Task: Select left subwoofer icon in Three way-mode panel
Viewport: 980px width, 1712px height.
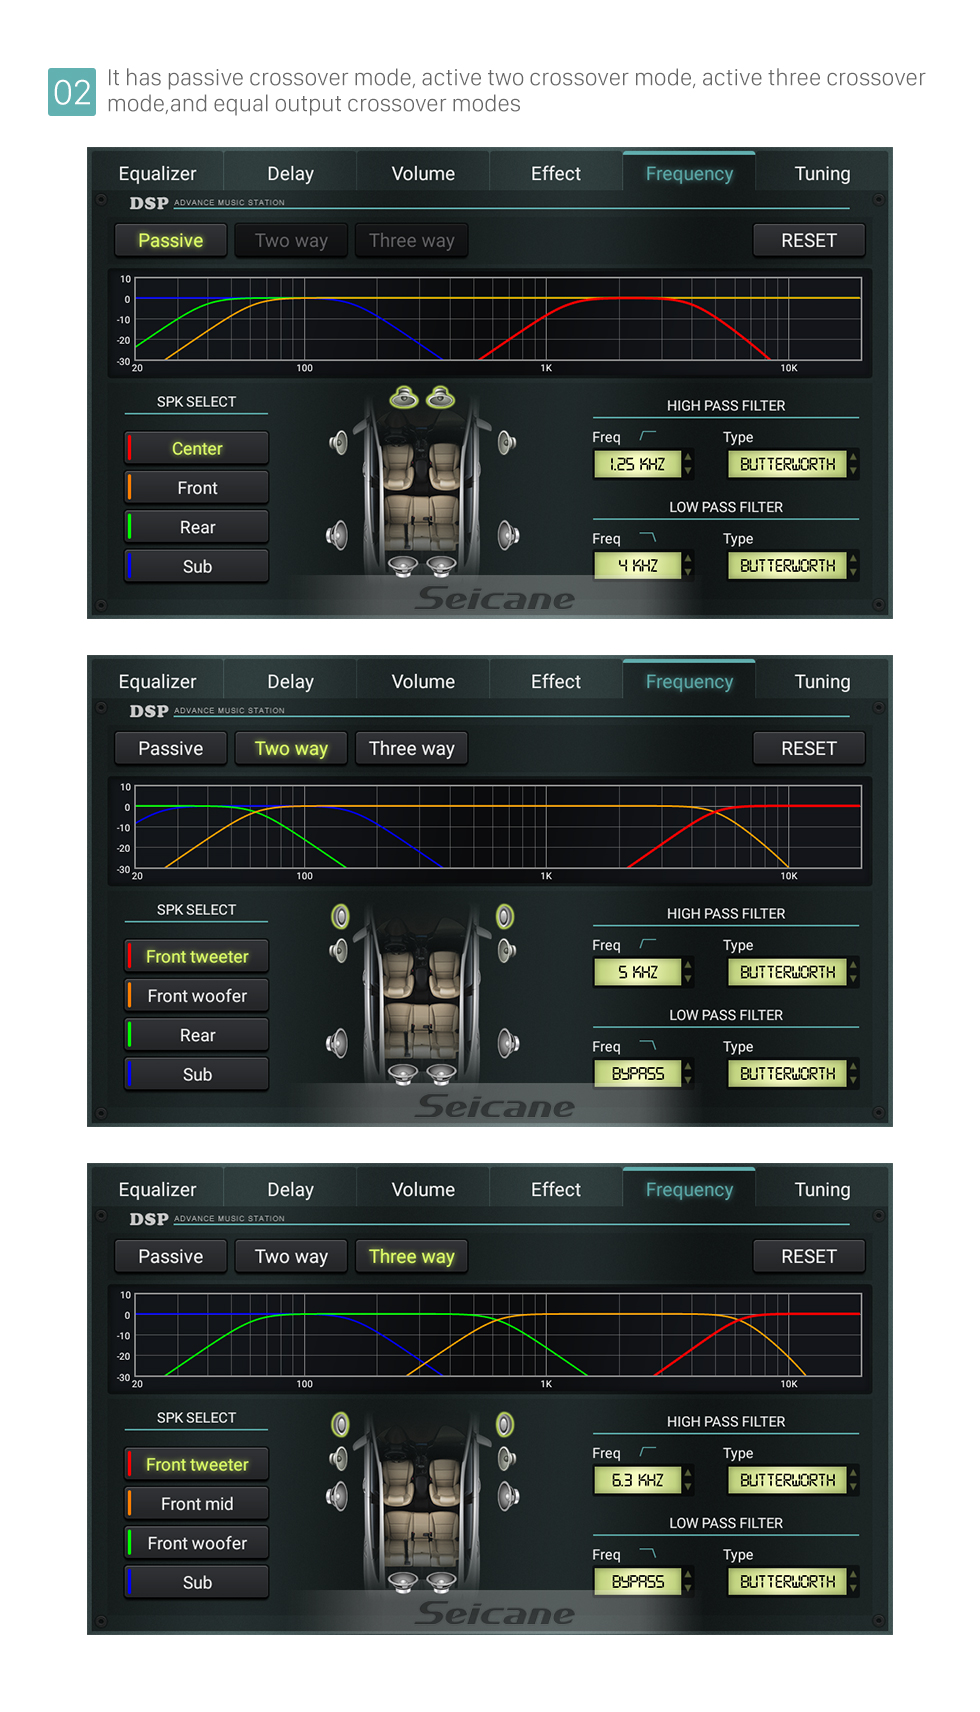Action: pos(403,1582)
